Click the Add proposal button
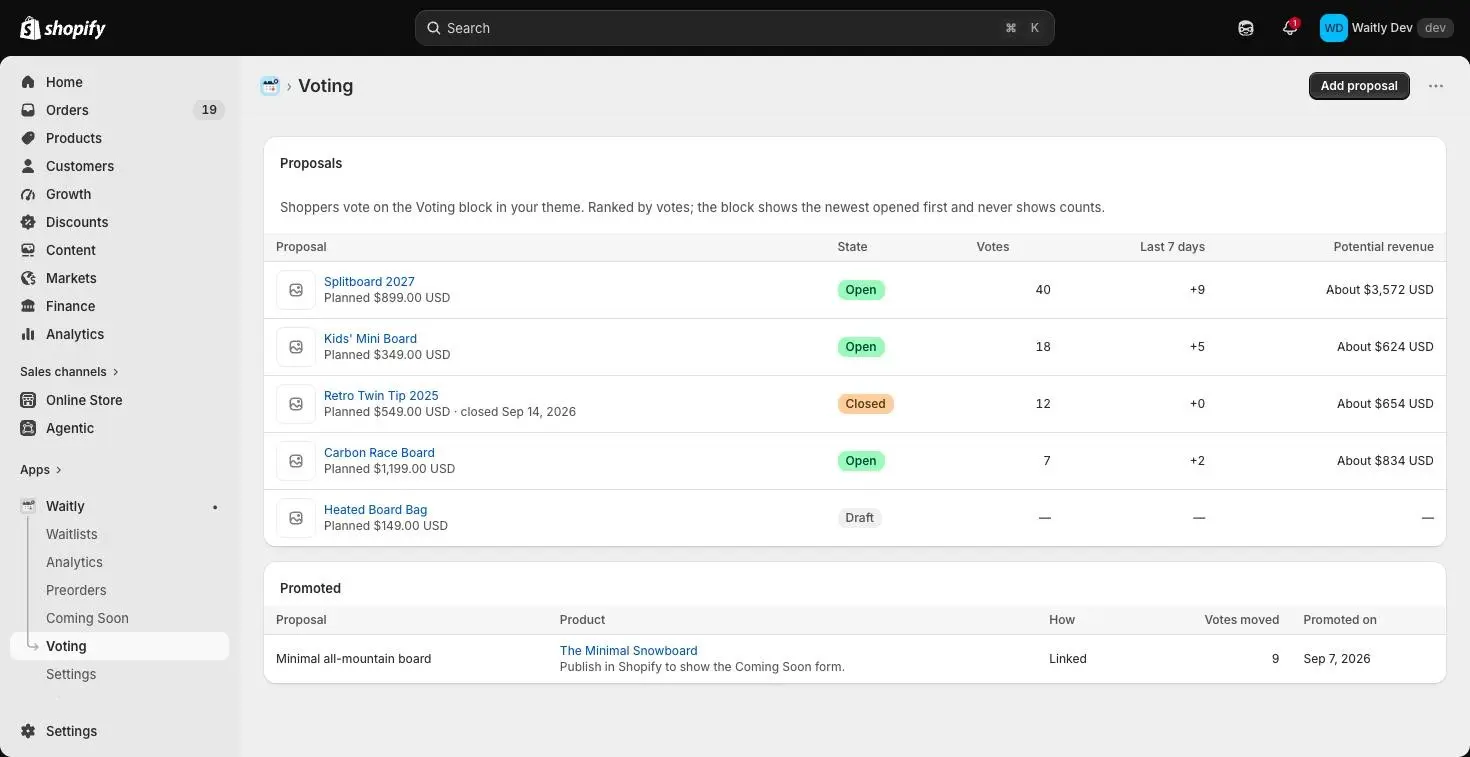 [1359, 86]
